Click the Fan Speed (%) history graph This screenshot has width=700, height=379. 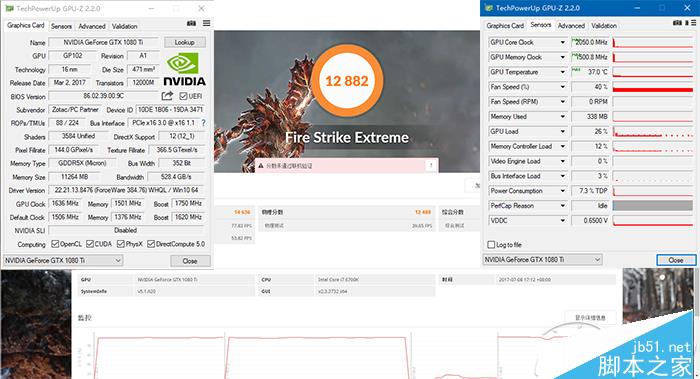tap(653, 87)
